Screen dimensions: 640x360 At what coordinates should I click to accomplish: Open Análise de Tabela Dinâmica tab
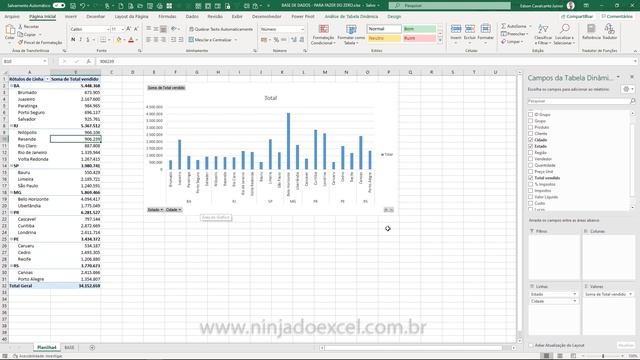[x=351, y=17]
